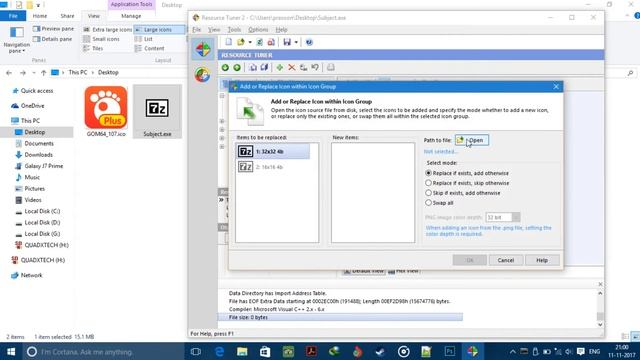Click the search magnifier icon in Explorer

[x=630, y=73]
